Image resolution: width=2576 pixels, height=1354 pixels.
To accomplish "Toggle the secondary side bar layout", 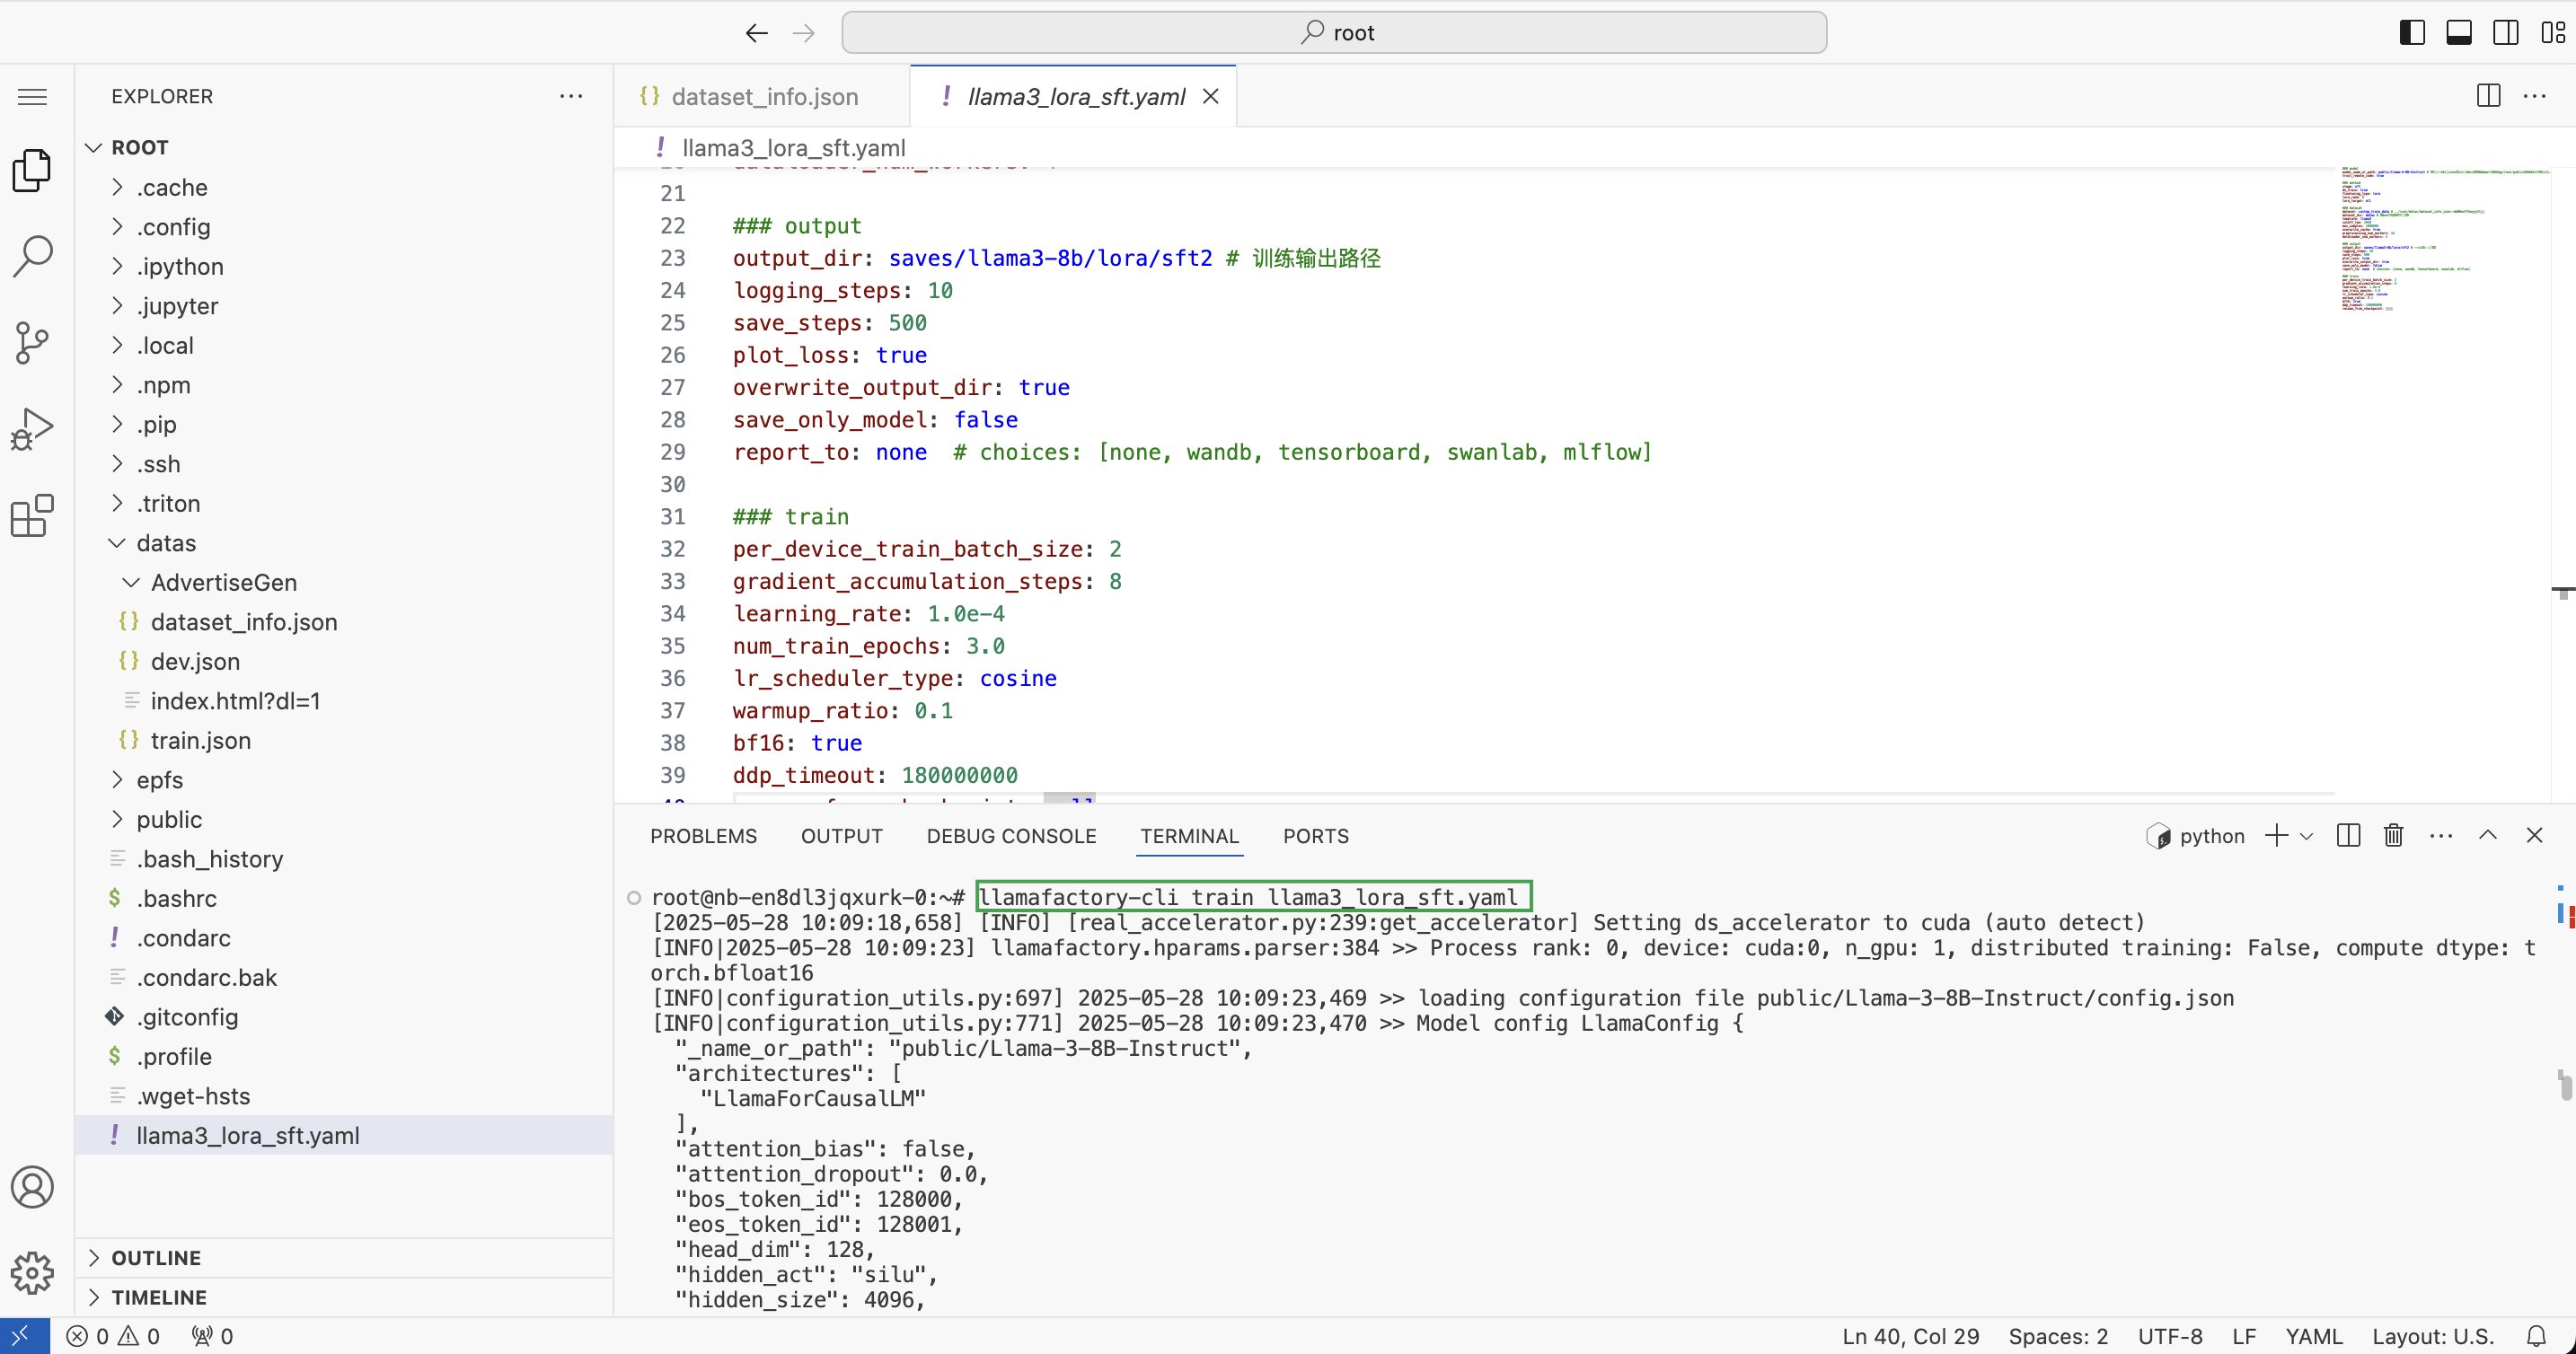I will pos(2505,33).
